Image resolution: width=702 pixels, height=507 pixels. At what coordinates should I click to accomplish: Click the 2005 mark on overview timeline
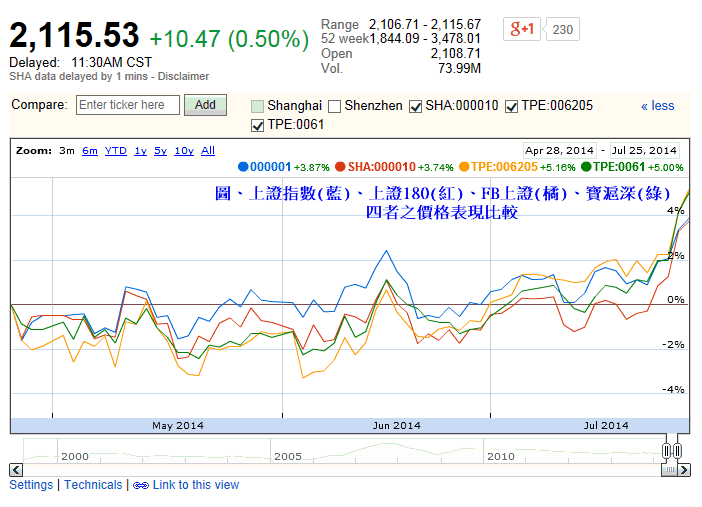click(288, 456)
